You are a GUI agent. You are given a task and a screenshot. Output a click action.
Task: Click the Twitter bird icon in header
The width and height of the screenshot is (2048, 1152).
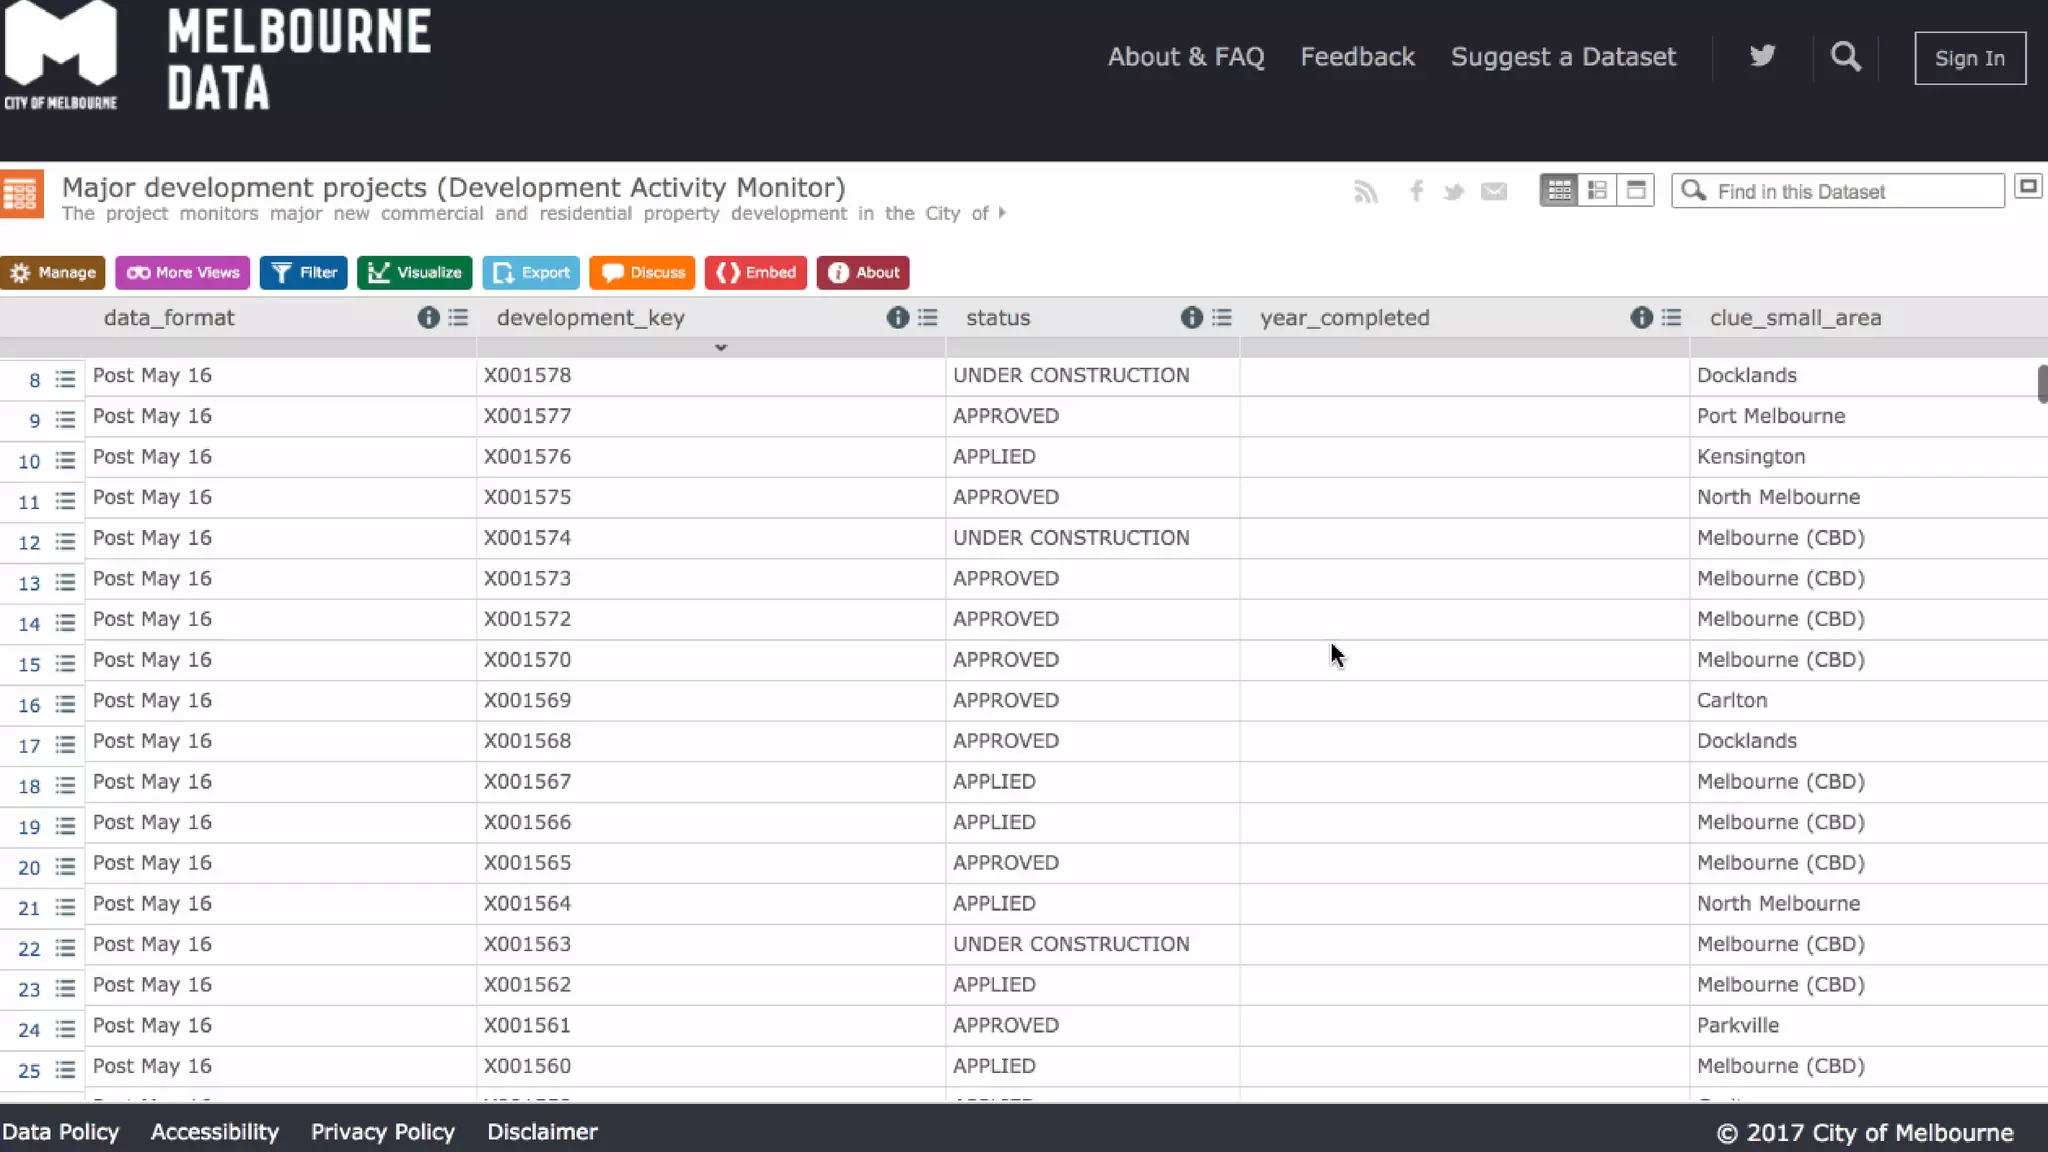coord(1762,56)
